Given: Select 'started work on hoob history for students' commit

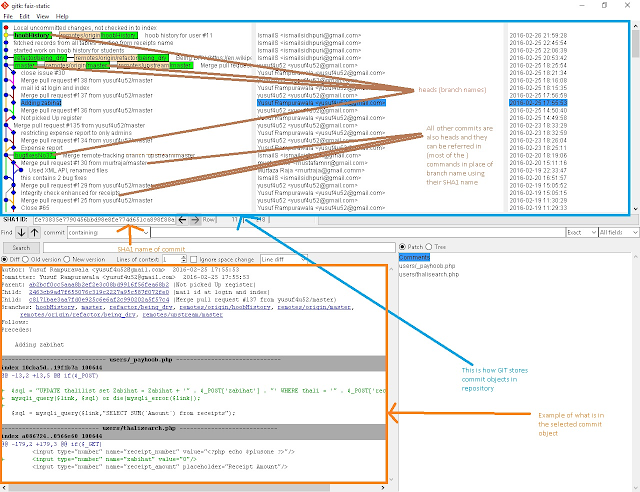Looking at the screenshot, I should [69, 50].
